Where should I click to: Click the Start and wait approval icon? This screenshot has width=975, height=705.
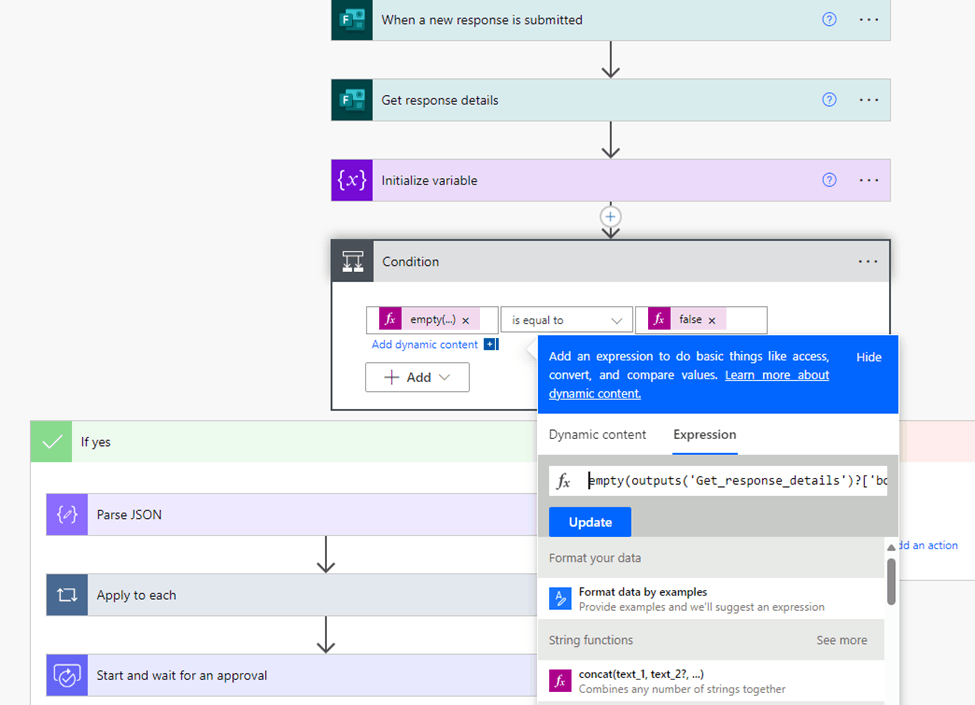(67, 675)
